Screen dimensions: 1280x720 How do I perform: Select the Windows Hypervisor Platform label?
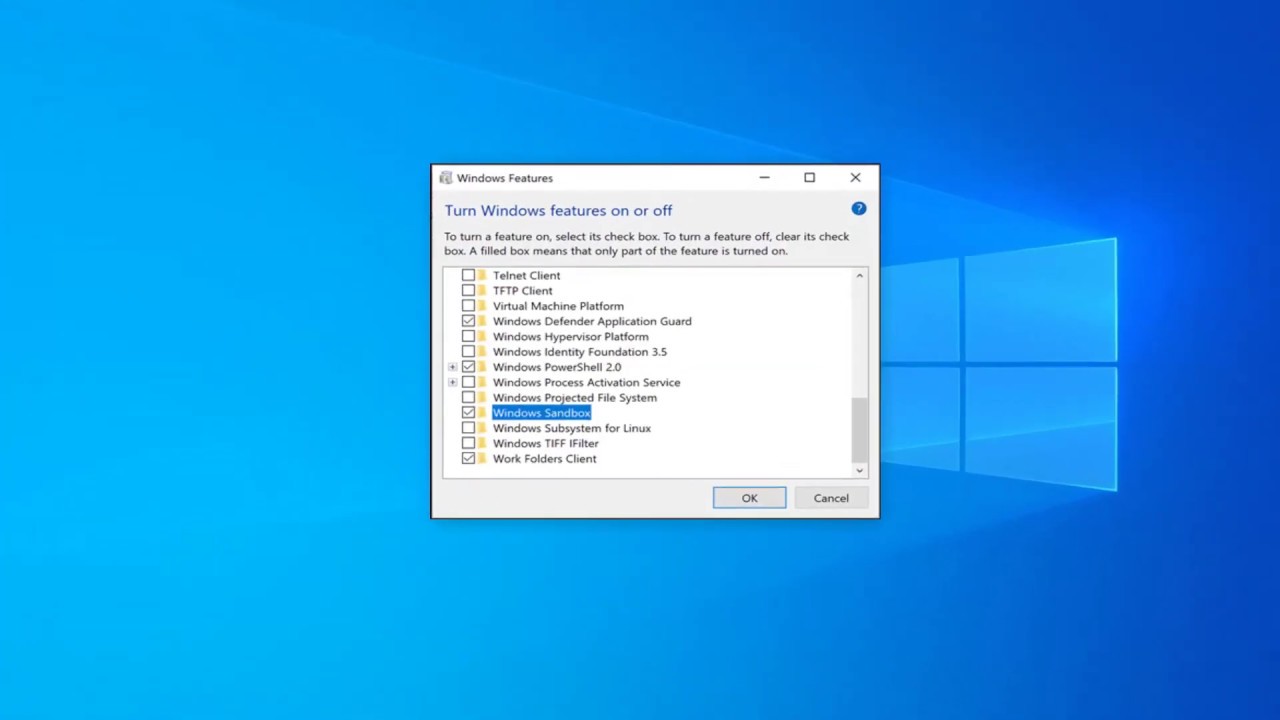(x=570, y=337)
